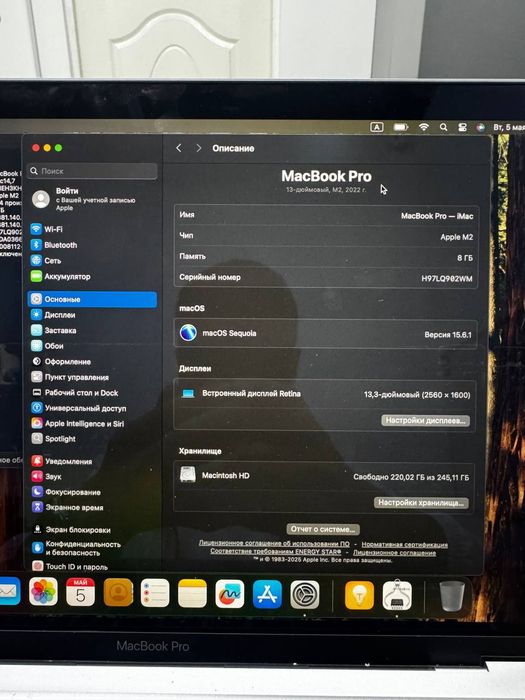This screenshot has height=700, width=525.
Task: Click the serial number H97LQ982WM
Action: 446,279
